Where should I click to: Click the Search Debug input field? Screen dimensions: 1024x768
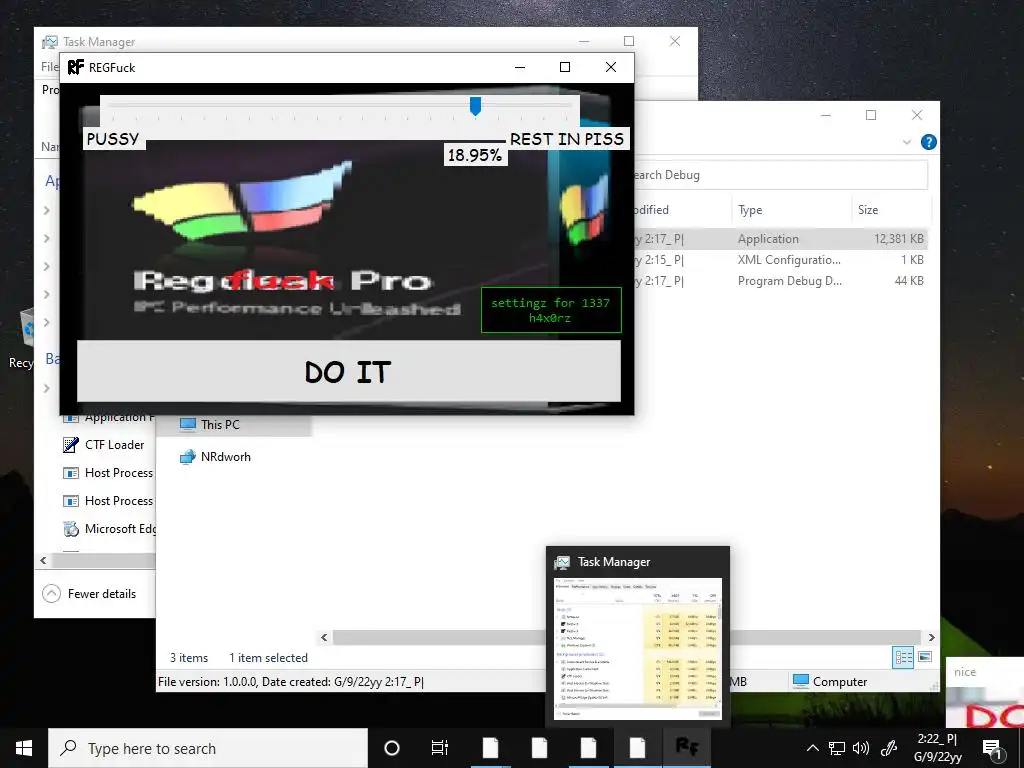pos(780,175)
